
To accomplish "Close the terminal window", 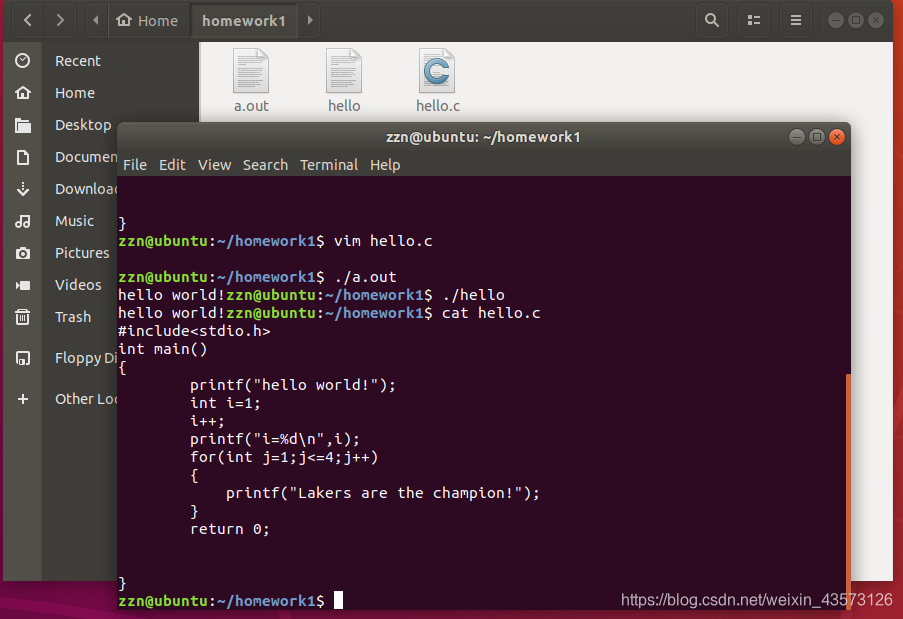I will click(x=837, y=137).
